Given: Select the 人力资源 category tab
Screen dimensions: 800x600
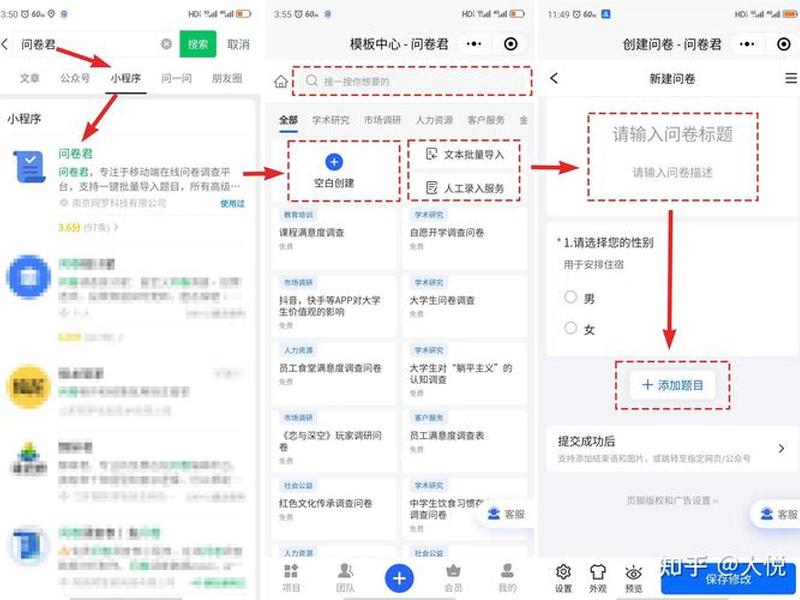Looking at the screenshot, I should pos(434,120).
